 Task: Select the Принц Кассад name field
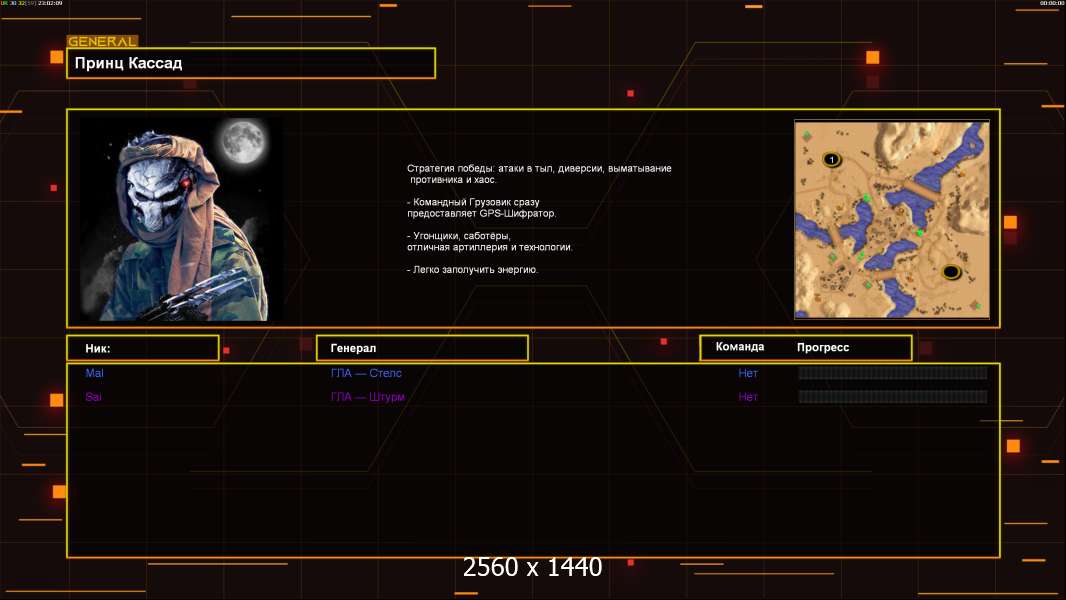point(251,63)
